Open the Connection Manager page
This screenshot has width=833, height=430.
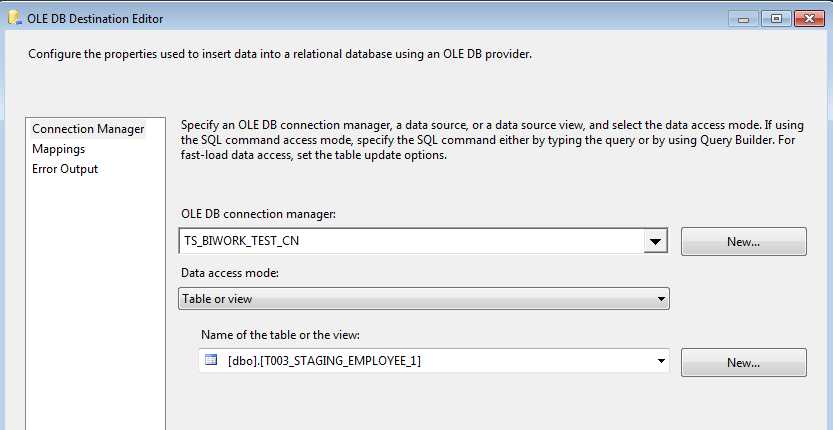click(88, 129)
